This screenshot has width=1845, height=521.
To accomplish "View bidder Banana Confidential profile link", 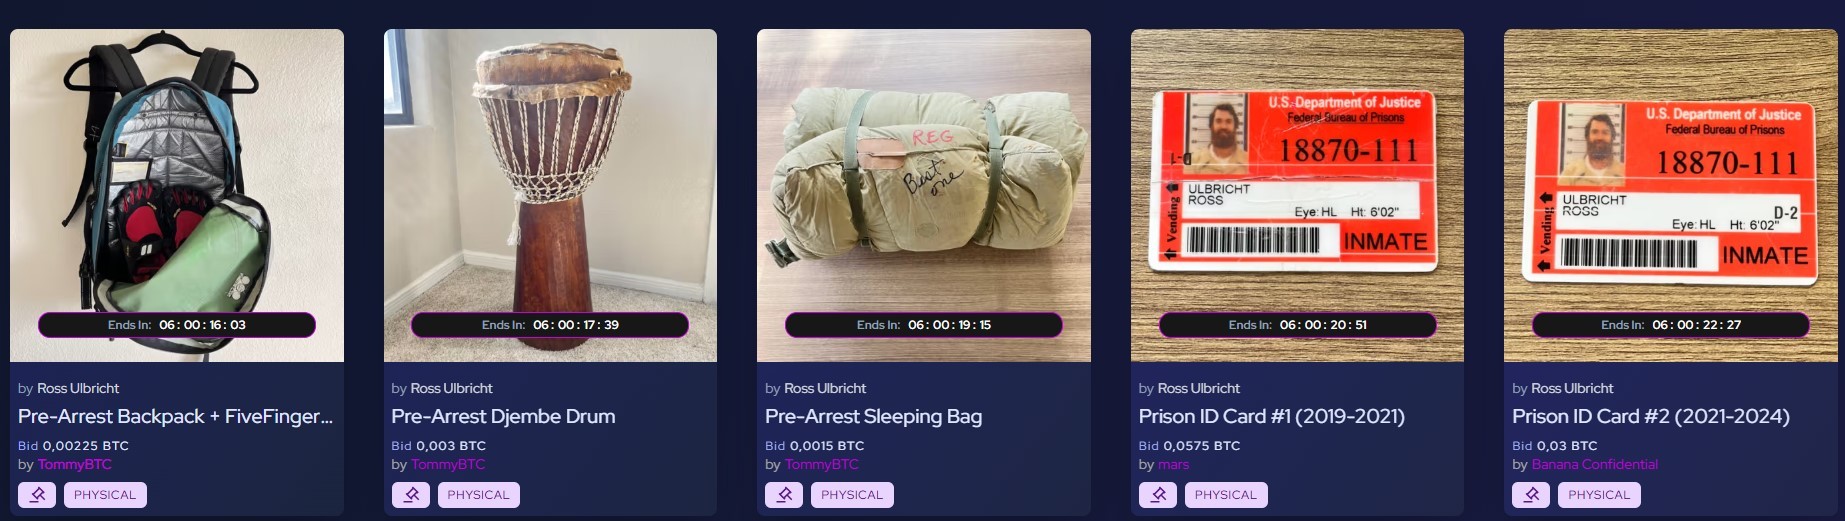I will pos(1595,464).
